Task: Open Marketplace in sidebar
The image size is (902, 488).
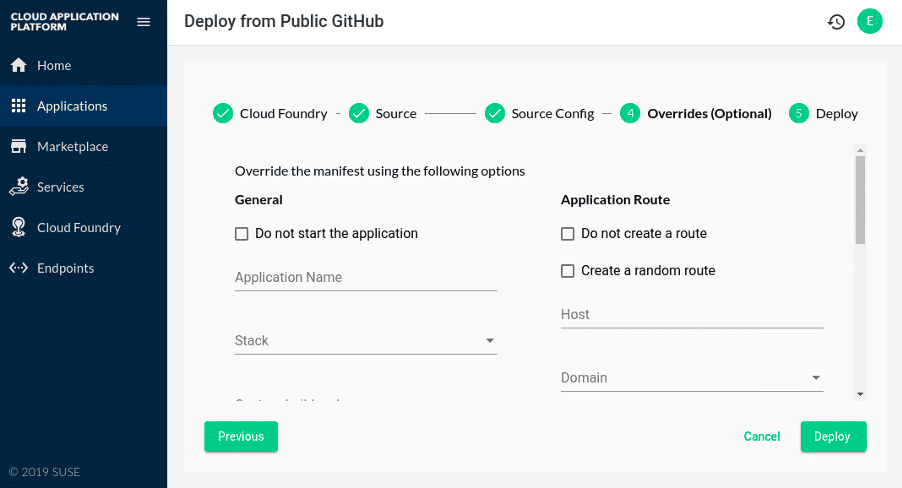Action: click(83, 146)
